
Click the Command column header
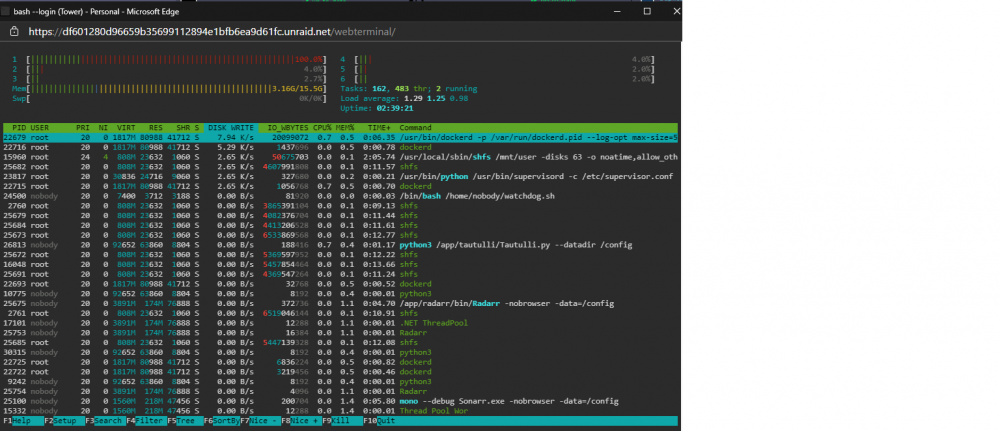click(x=415, y=128)
